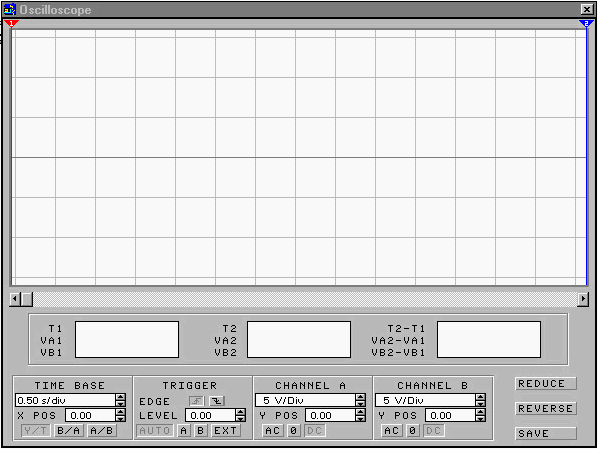The image size is (598, 449).
Task: Click the X POS value field
Action: click(90, 415)
